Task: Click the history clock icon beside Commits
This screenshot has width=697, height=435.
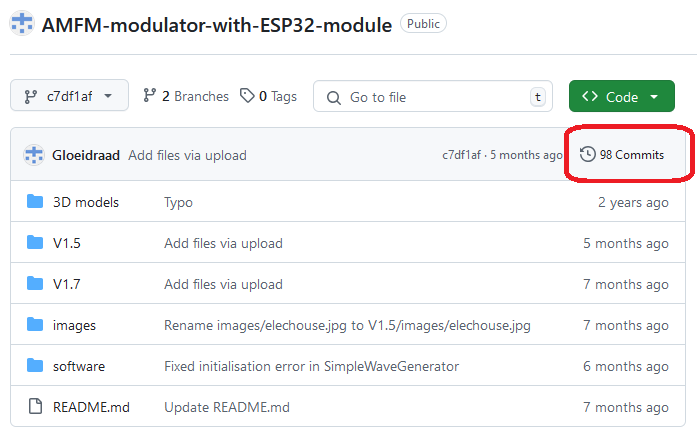Action: point(587,154)
